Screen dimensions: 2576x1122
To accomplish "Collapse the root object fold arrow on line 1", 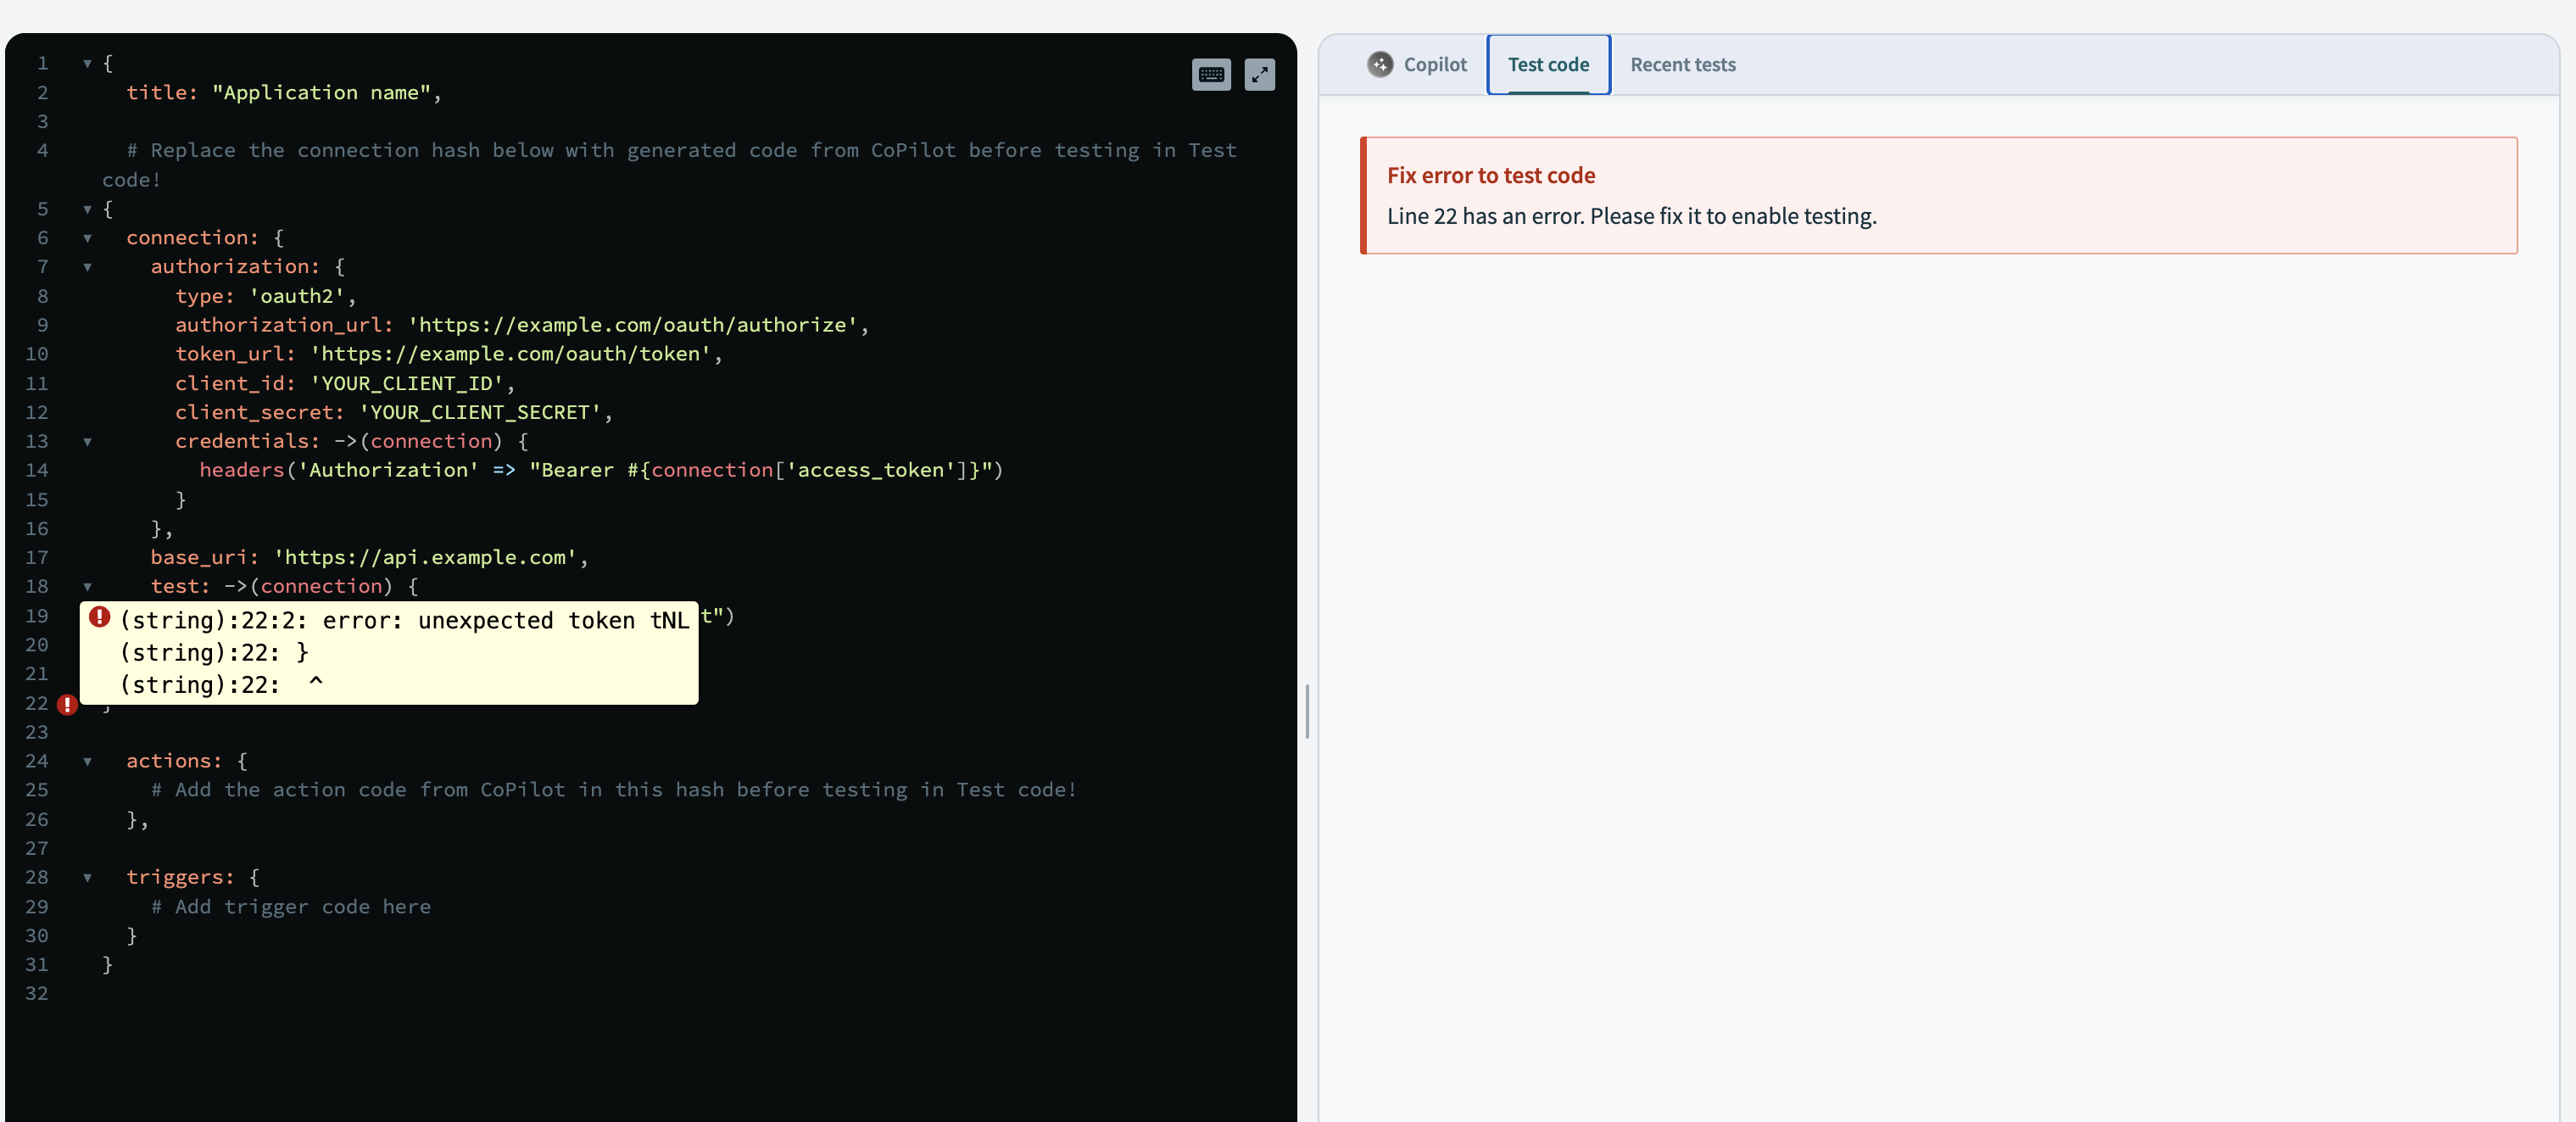I will 88,63.
